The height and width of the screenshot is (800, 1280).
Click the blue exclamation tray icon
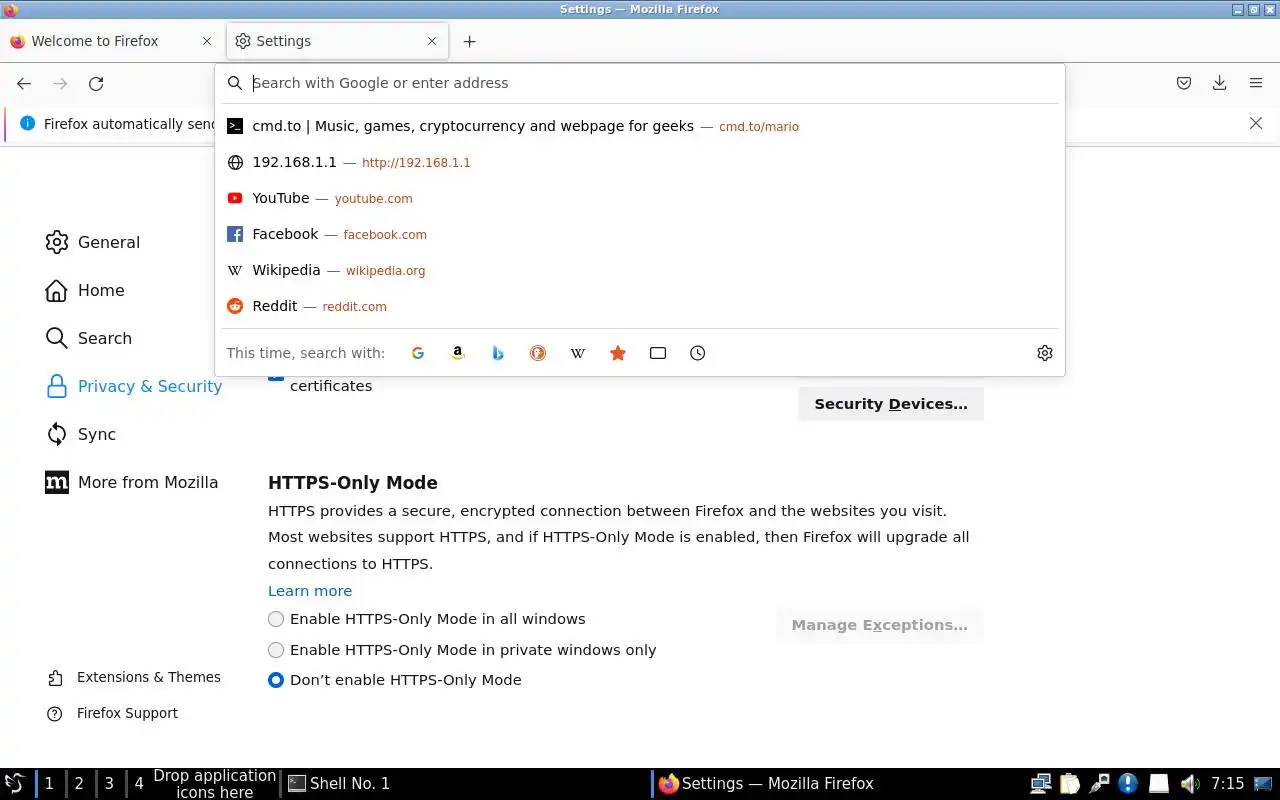pos(1128,784)
